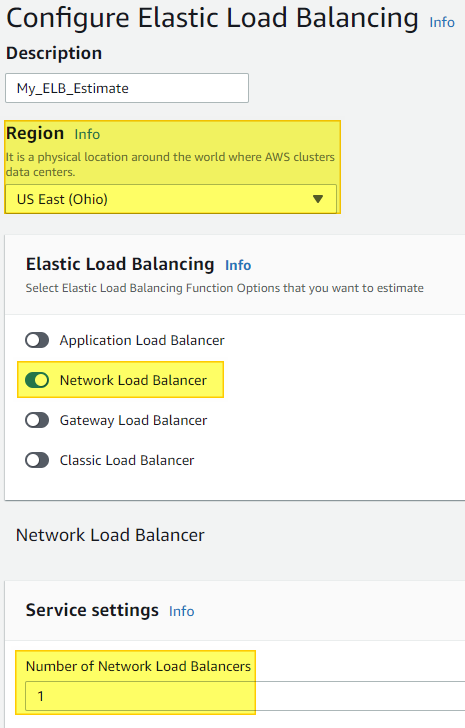Click the Elastic Load Balancing section heading
Viewport: 465px width, 728px height.
(x=120, y=264)
